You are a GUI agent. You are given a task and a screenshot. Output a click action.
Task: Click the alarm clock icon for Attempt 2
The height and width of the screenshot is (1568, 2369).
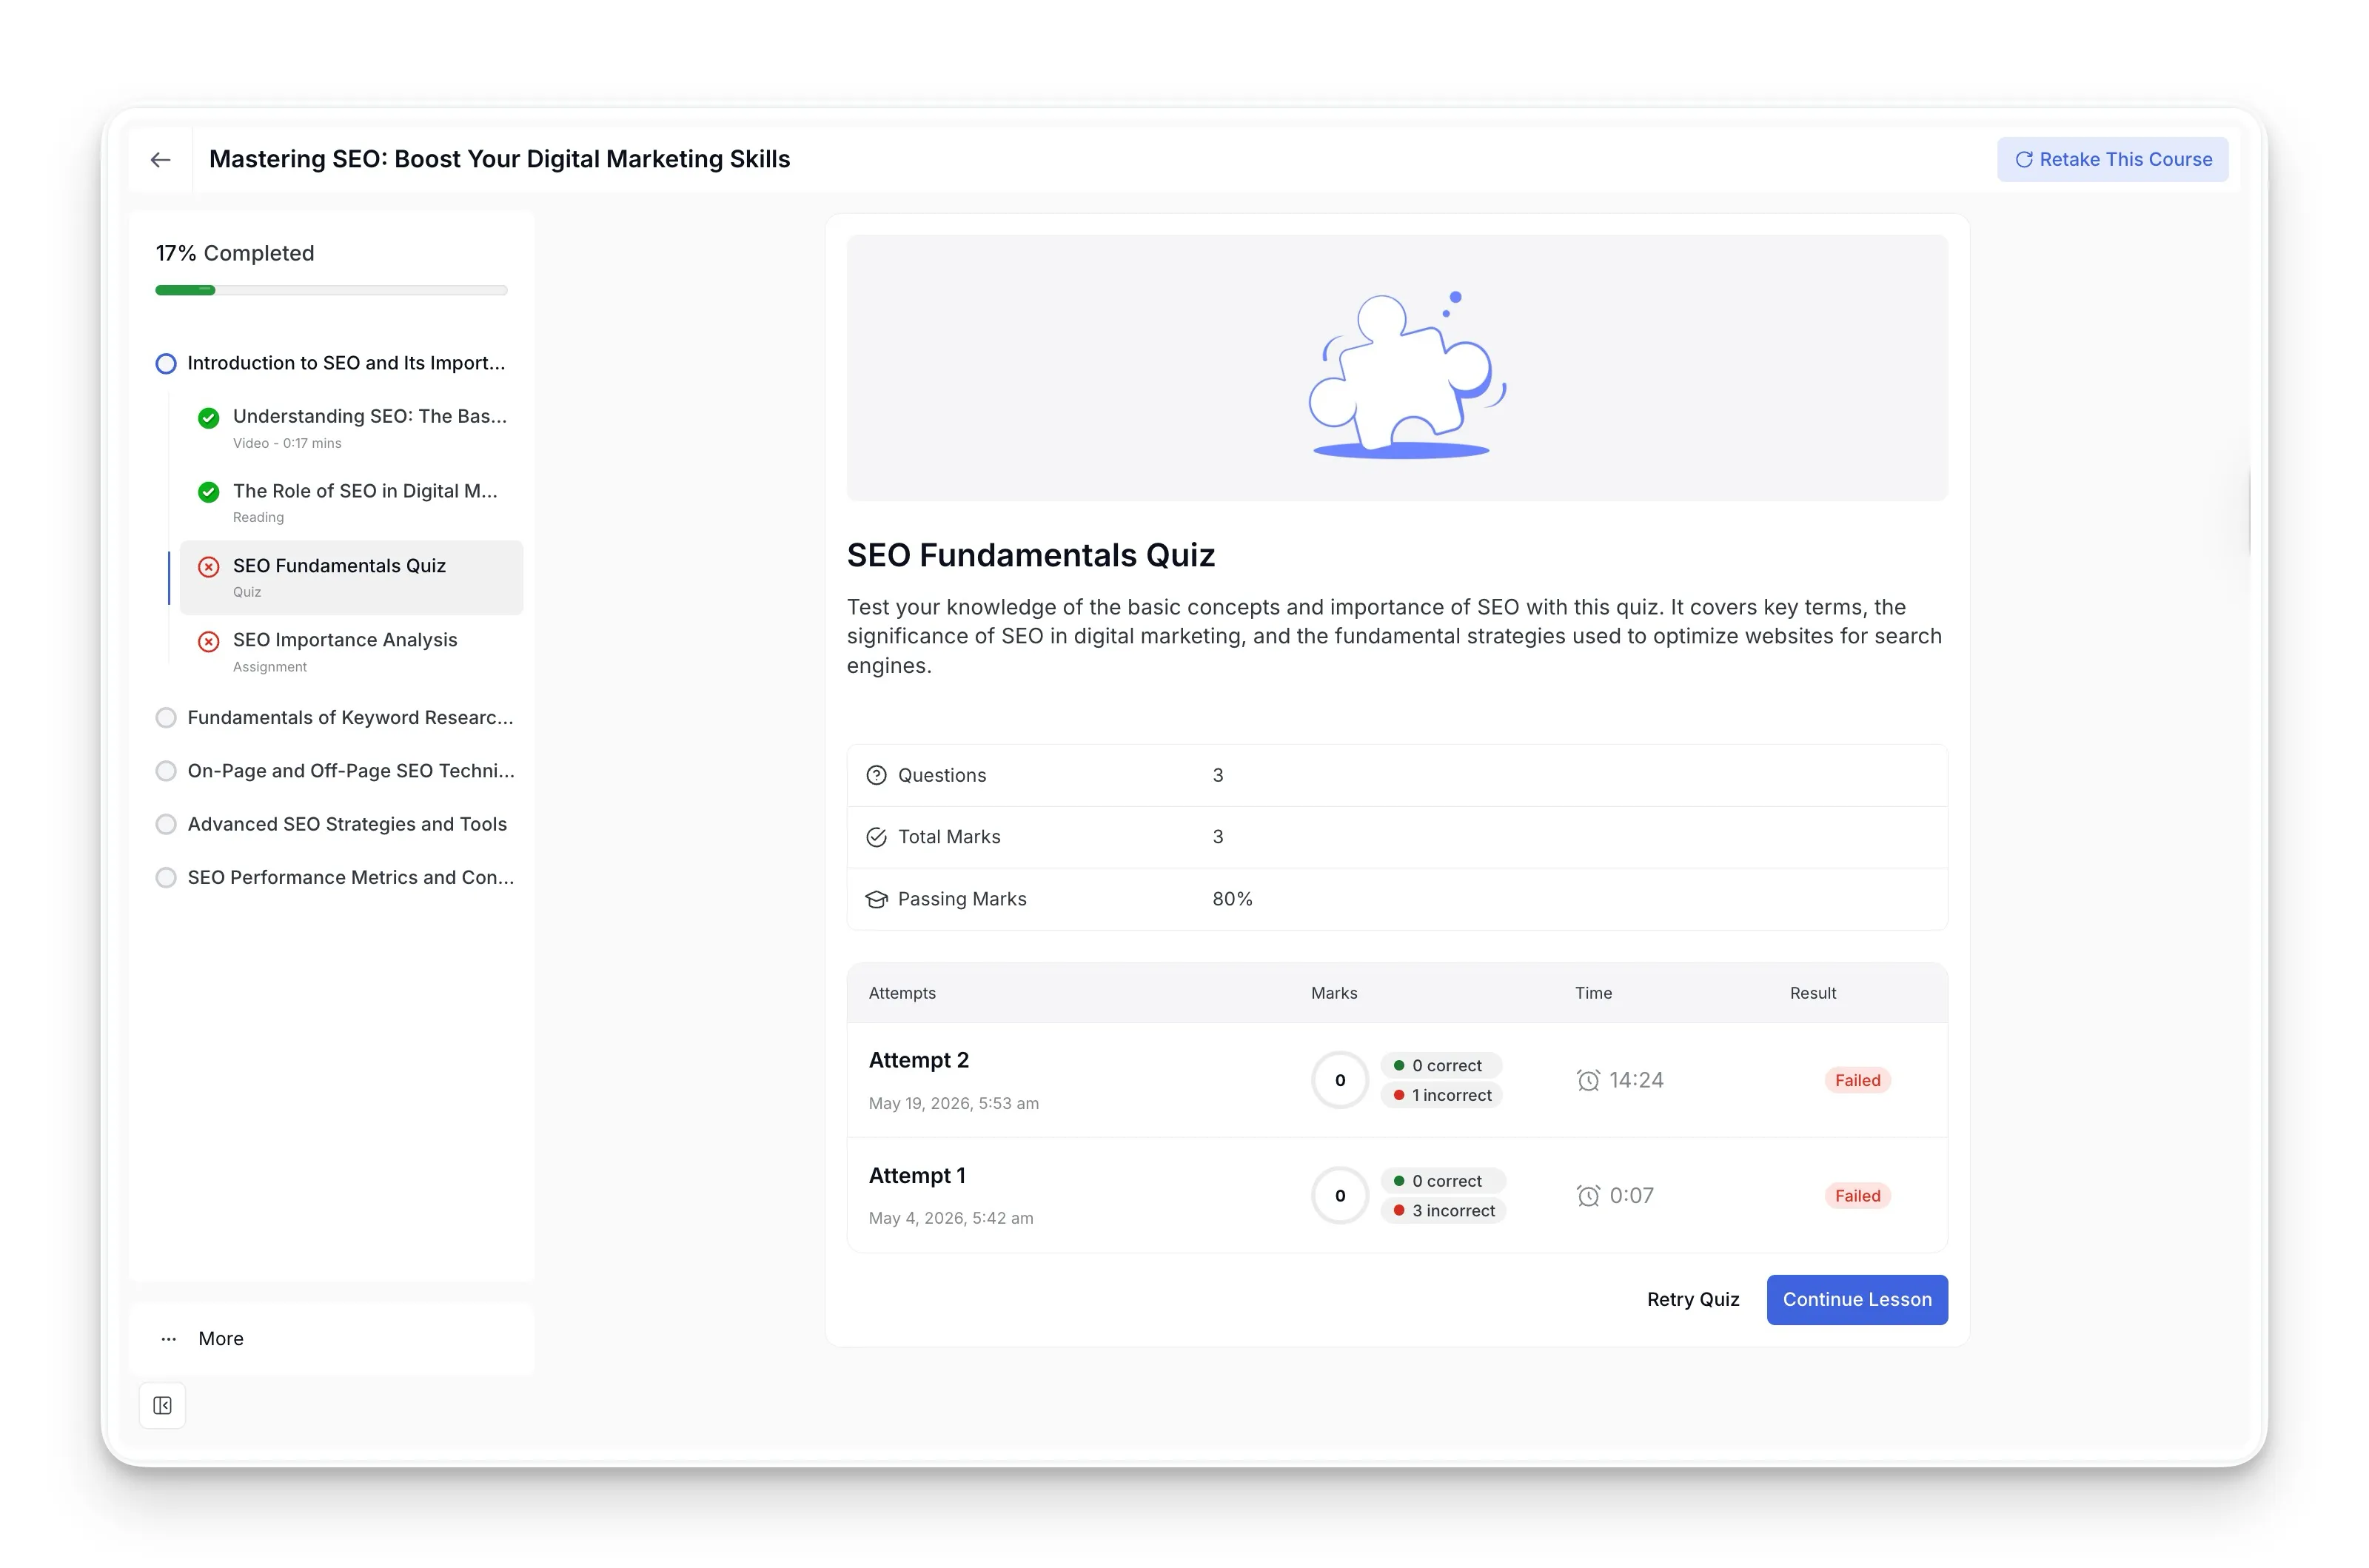(x=1588, y=1081)
